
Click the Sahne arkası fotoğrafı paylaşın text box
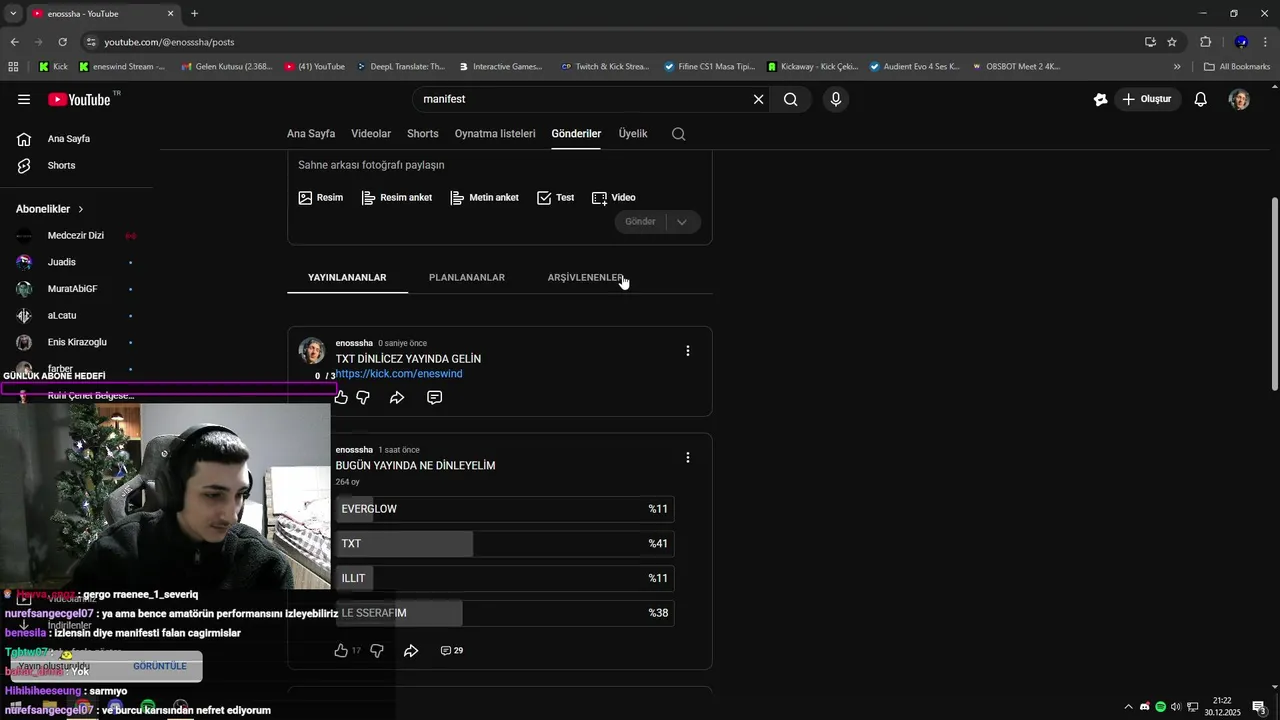point(499,165)
